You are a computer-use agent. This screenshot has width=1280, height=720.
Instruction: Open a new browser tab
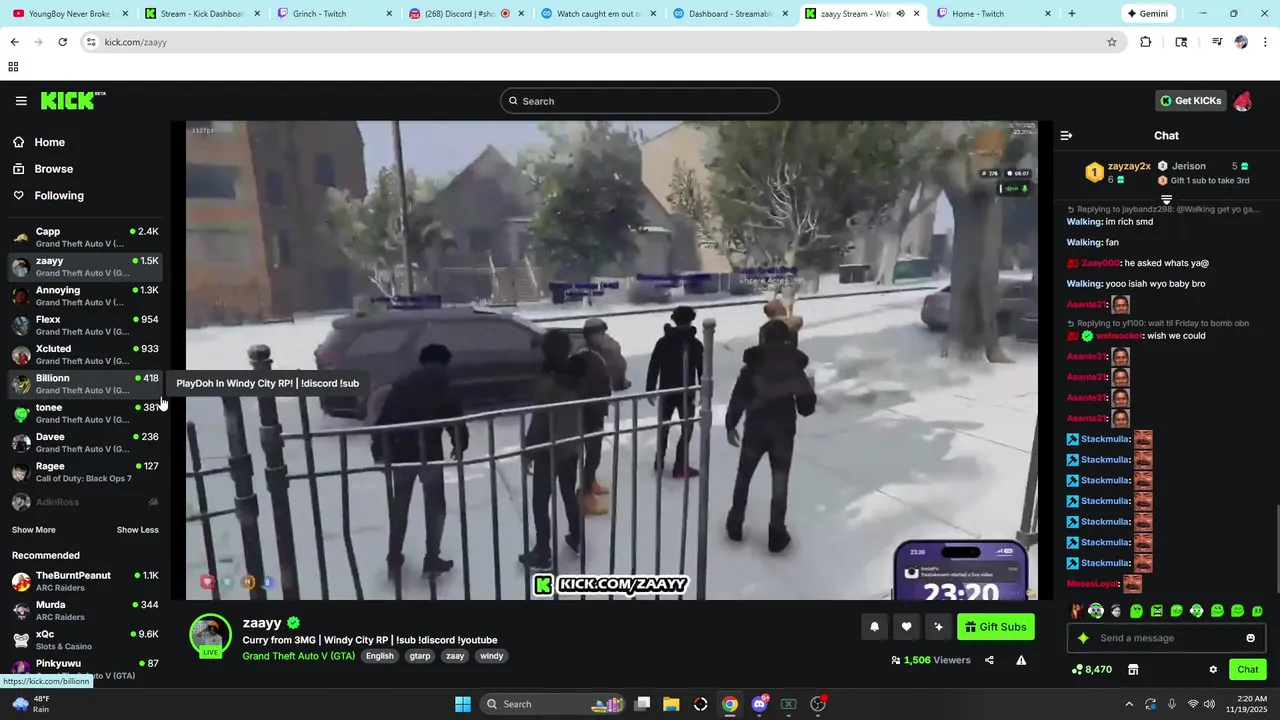1072,14
